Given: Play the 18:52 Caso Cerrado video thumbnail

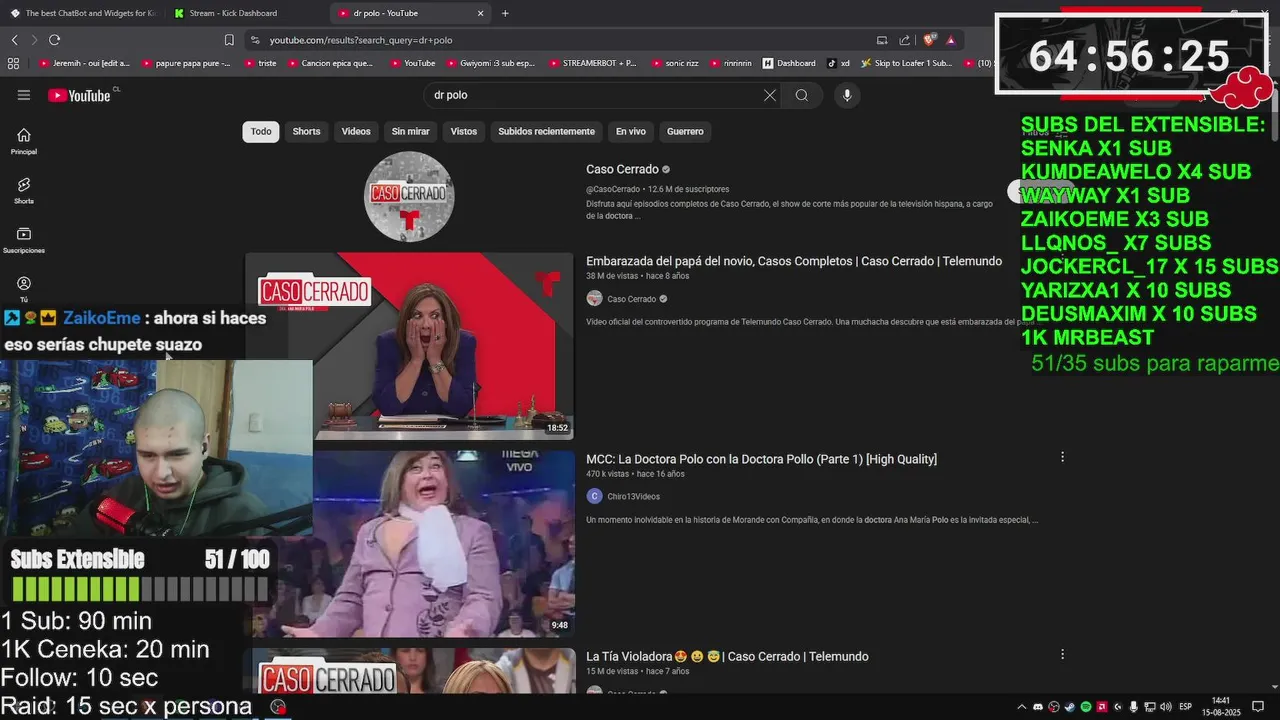Looking at the screenshot, I should click(409, 346).
